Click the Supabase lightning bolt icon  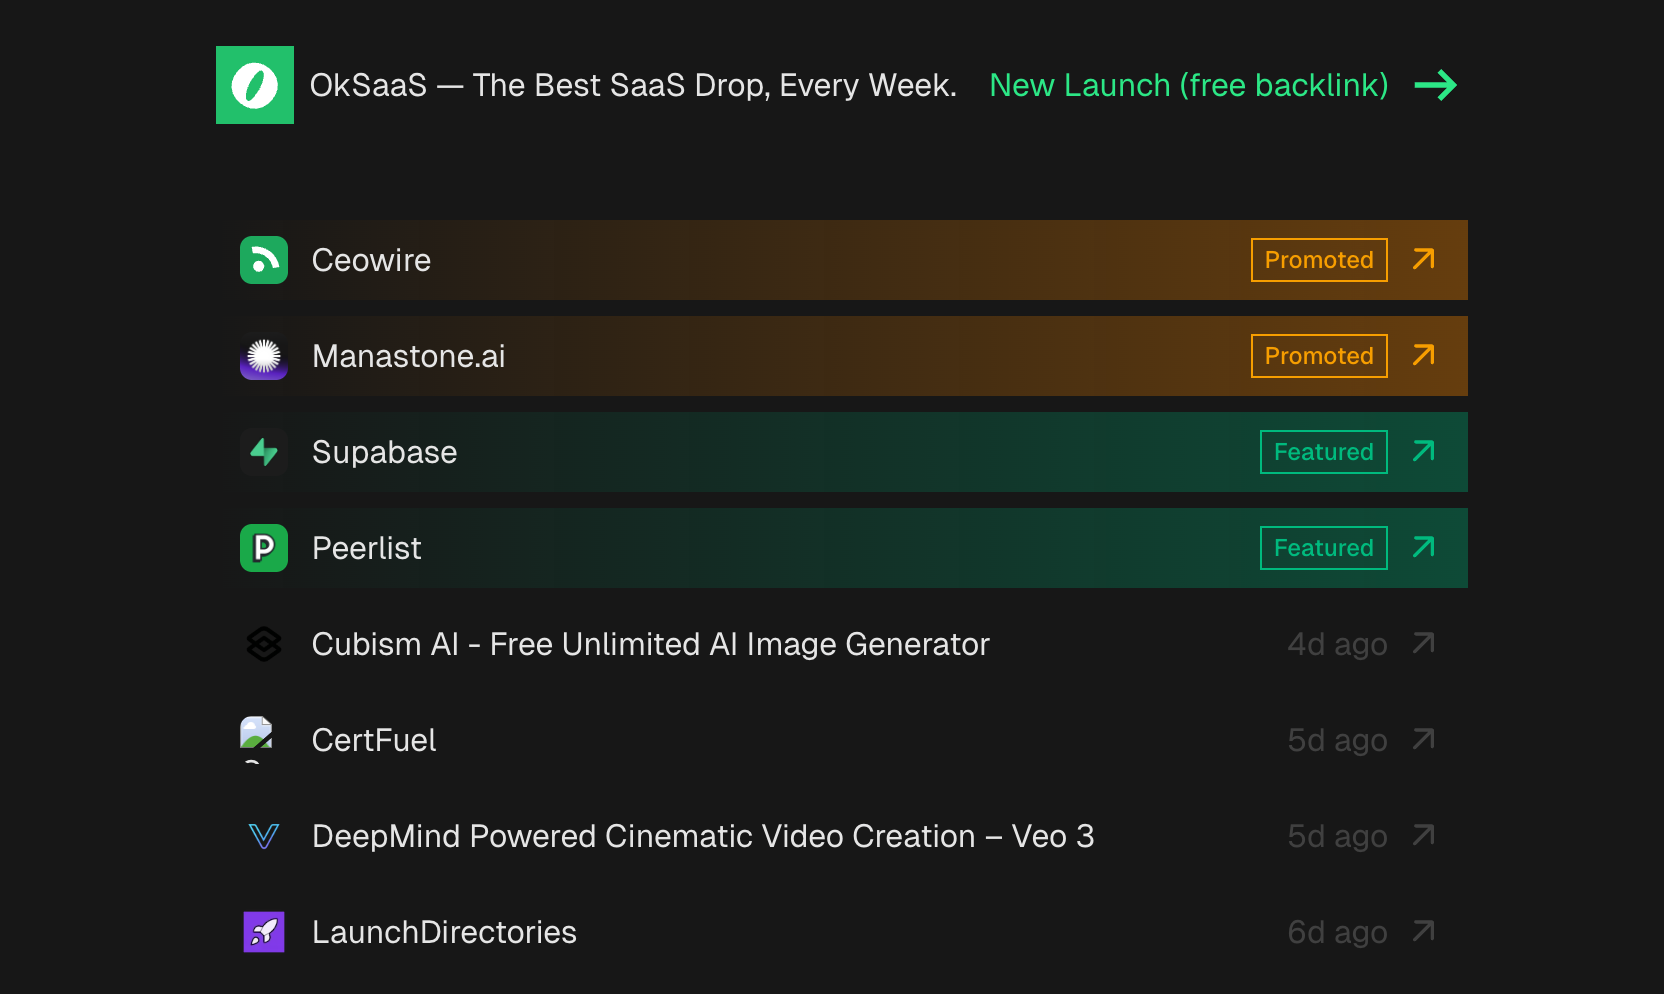(x=264, y=452)
